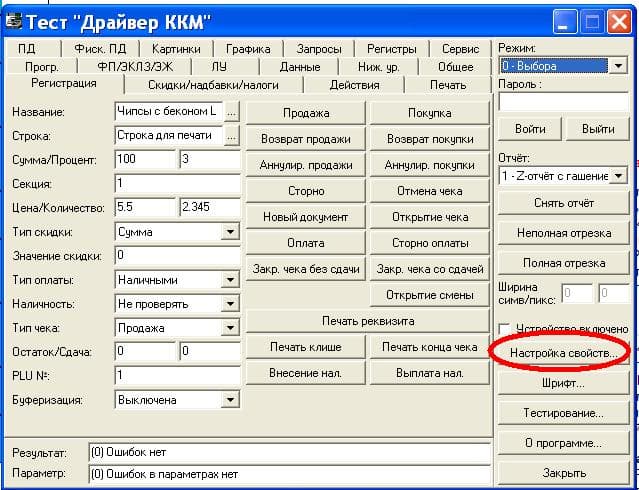
Task: Click the Внесение нал. button
Action: 306,373
